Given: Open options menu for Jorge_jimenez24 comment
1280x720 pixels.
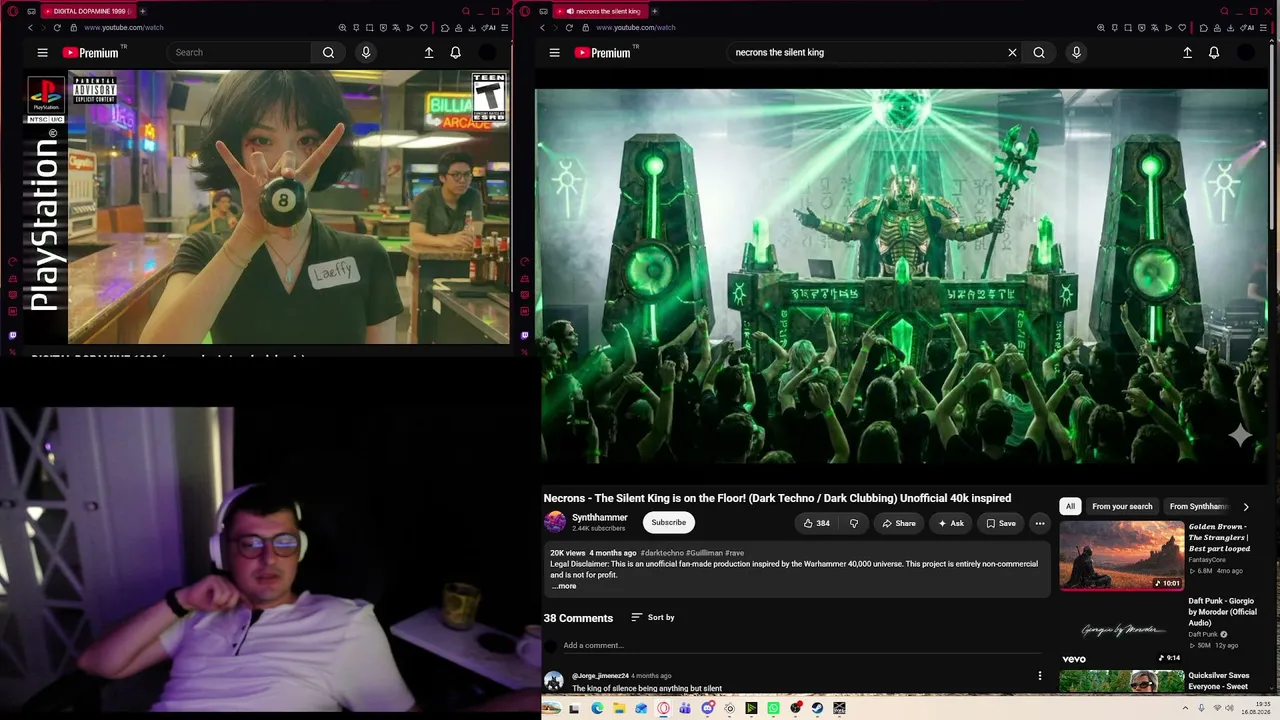Looking at the screenshot, I should [x=1040, y=676].
